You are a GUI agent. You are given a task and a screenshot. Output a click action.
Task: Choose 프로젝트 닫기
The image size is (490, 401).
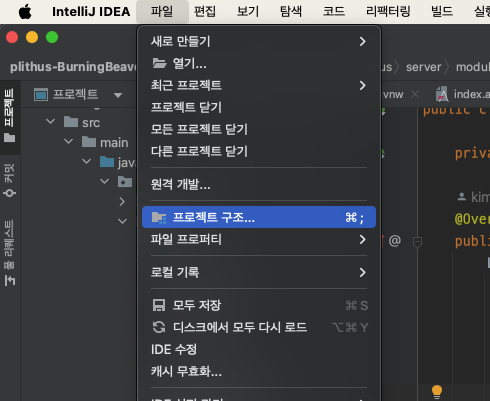point(259,107)
